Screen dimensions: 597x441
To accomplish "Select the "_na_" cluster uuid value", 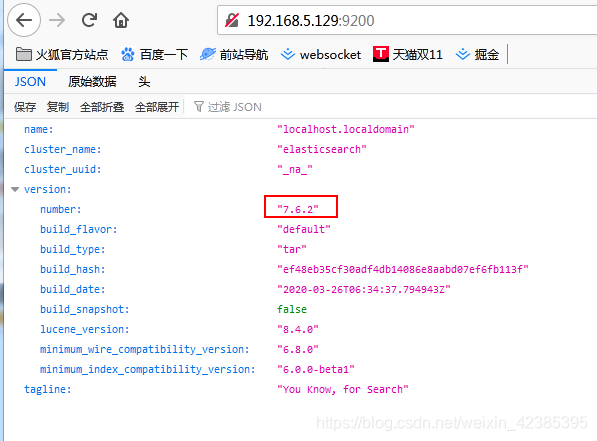I will click(295, 169).
